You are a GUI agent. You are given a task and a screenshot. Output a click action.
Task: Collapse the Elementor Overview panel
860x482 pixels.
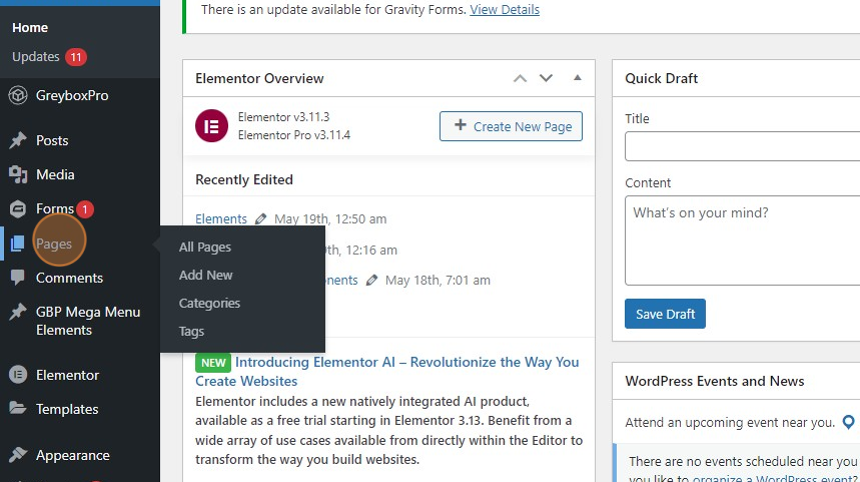[577, 78]
